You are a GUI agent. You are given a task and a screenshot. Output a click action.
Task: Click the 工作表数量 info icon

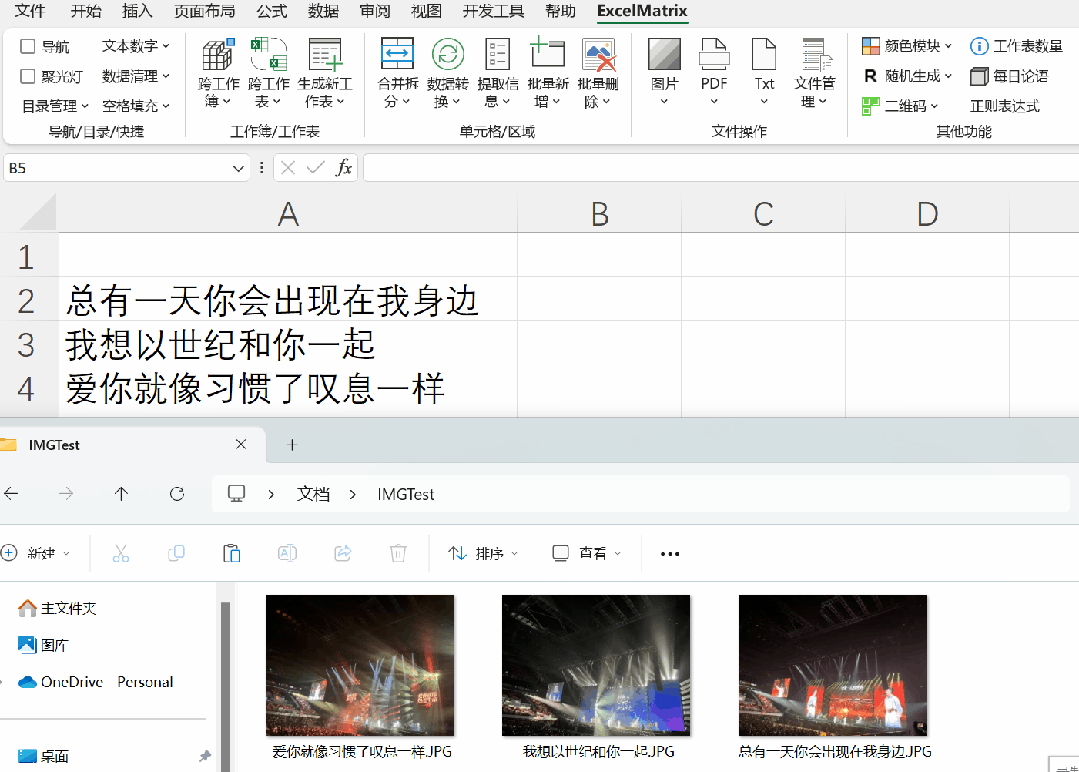pos(979,46)
